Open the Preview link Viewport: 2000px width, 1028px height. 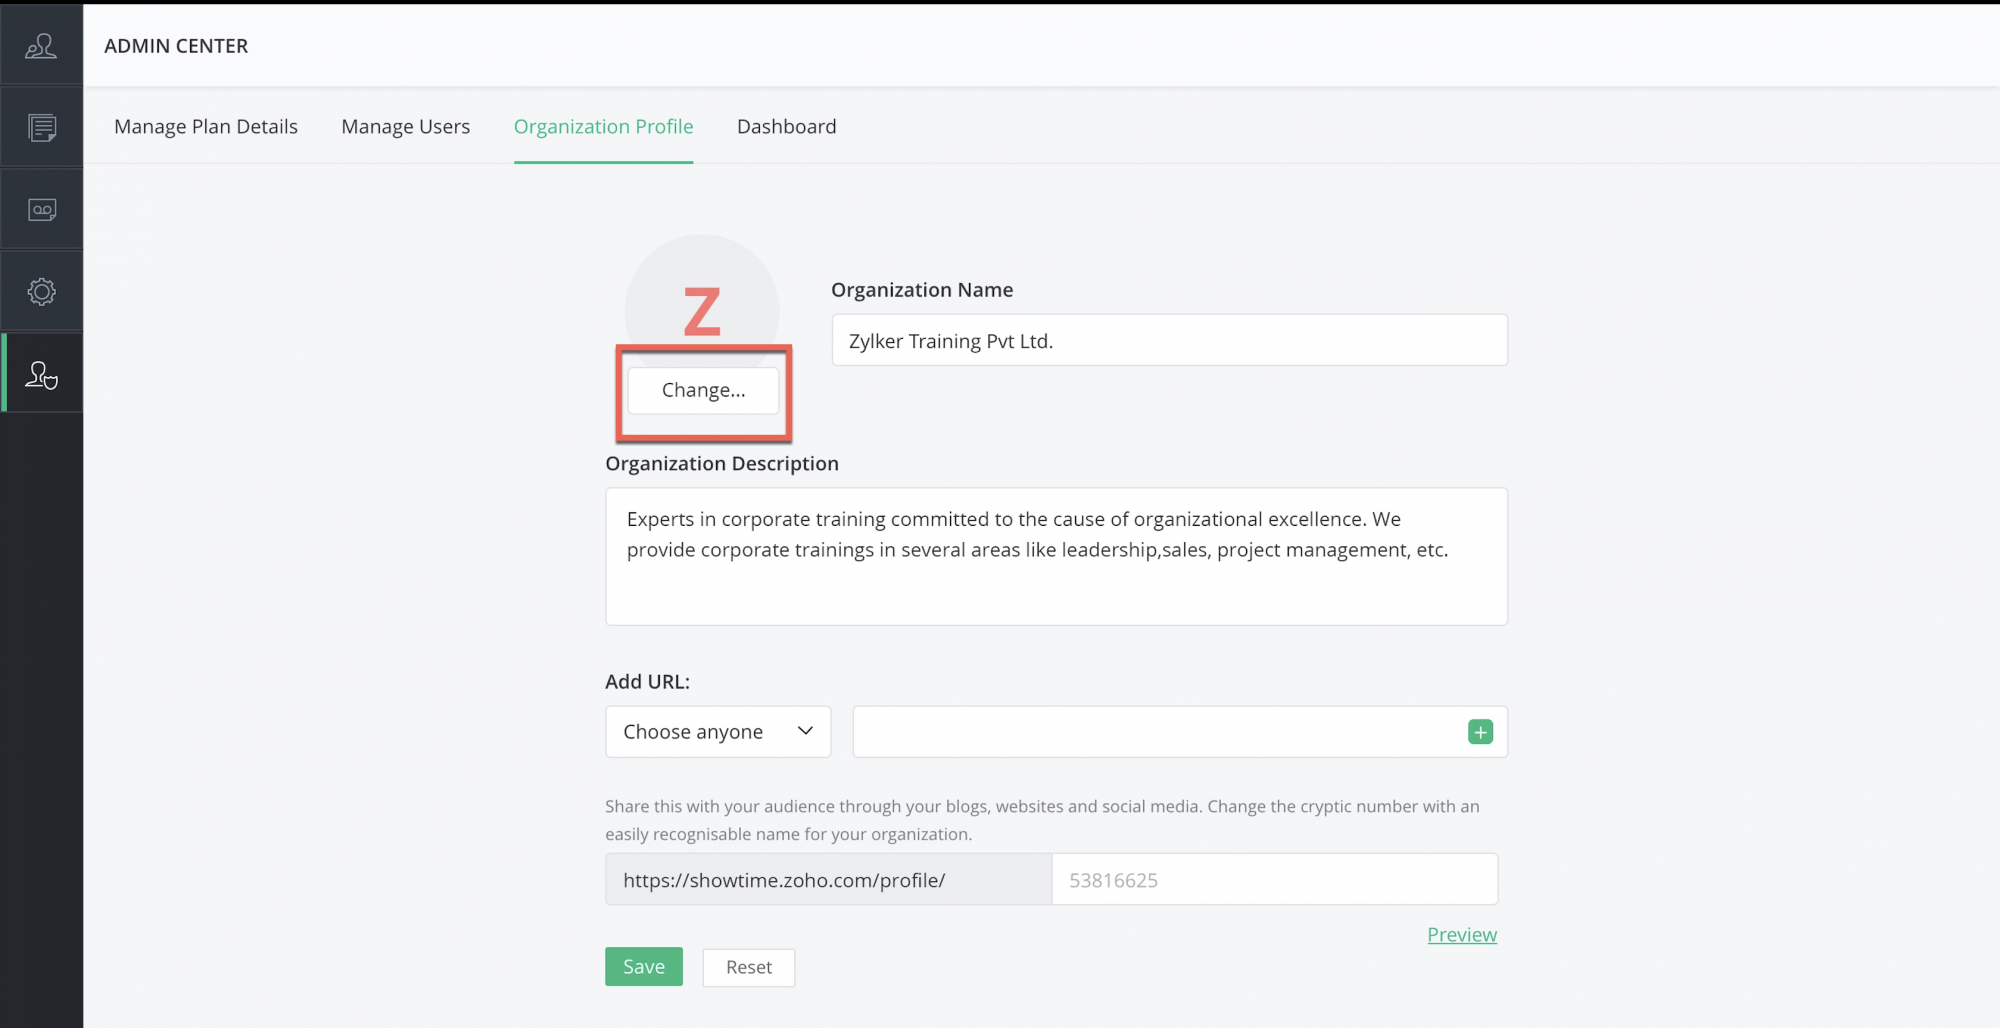tap(1461, 935)
